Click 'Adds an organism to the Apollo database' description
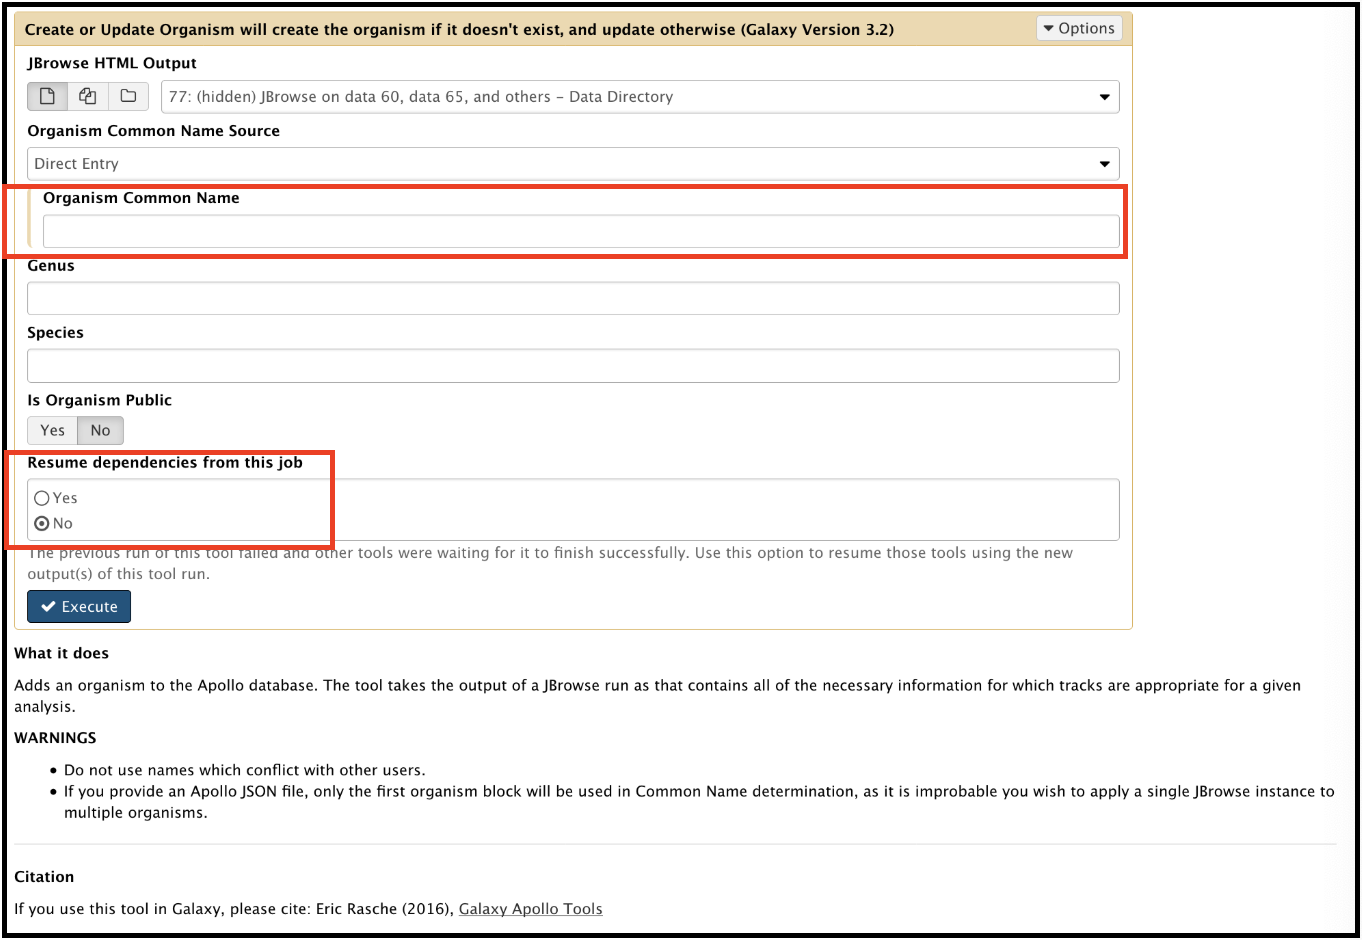 [x=657, y=696]
